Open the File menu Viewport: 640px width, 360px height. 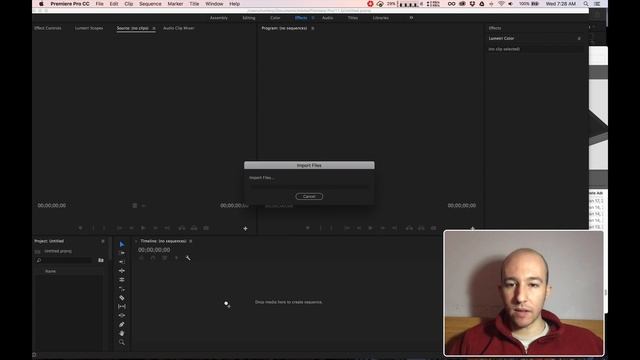(100, 4)
